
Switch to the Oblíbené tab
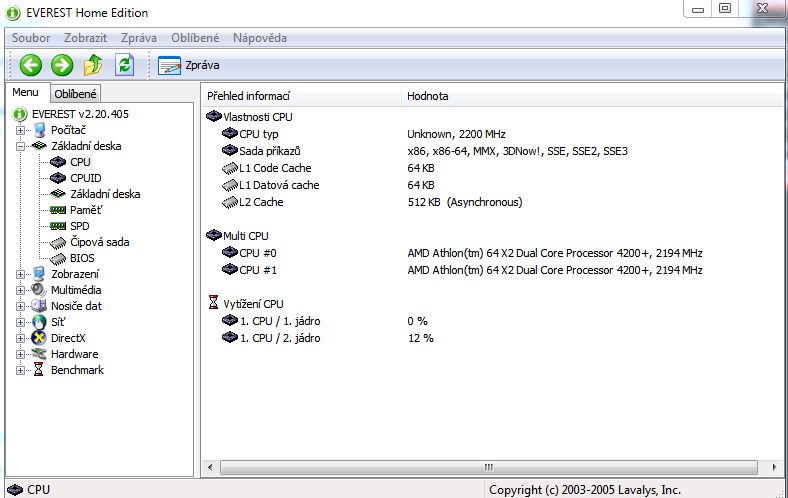[75, 94]
